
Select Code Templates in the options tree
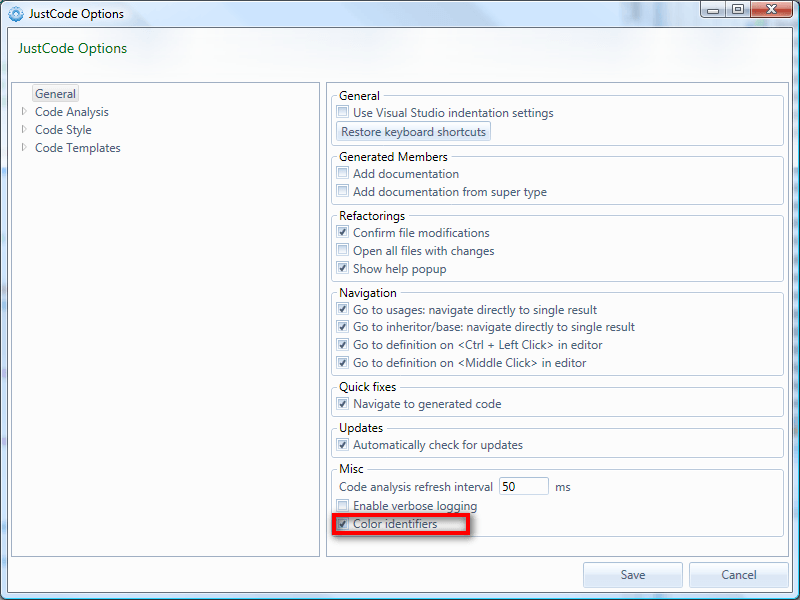[78, 148]
